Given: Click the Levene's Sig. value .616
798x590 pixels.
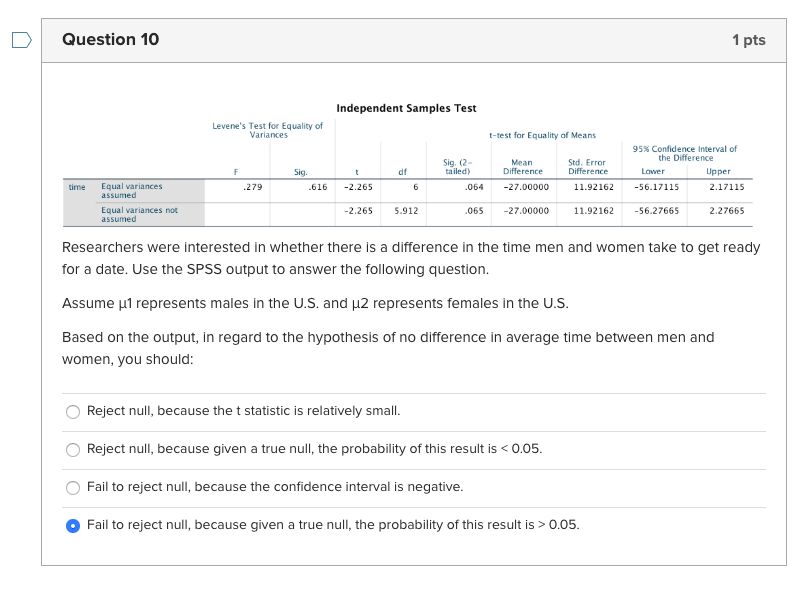Looking at the screenshot, I should [x=318, y=187].
